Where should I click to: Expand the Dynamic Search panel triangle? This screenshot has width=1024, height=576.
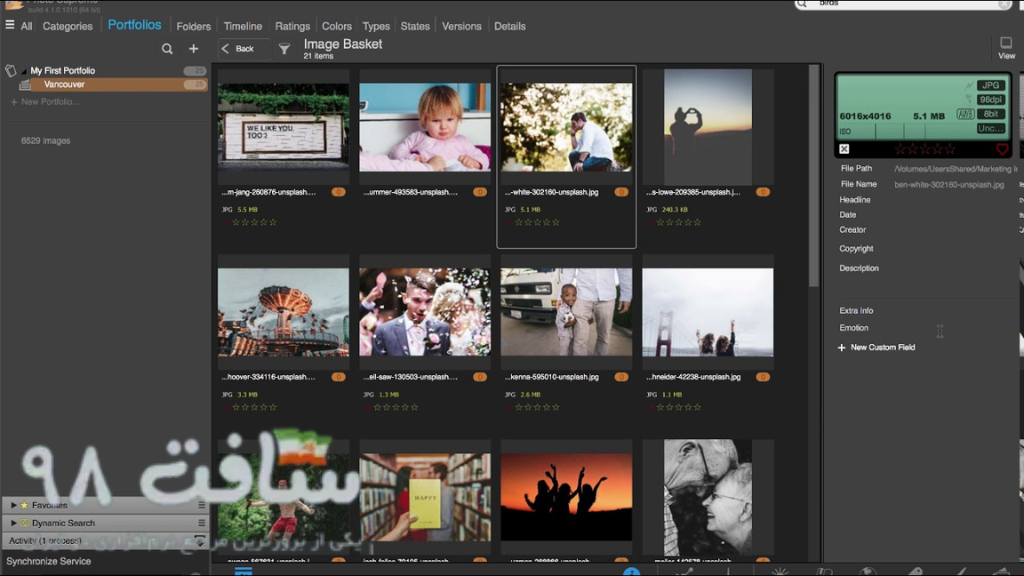tap(13, 522)
